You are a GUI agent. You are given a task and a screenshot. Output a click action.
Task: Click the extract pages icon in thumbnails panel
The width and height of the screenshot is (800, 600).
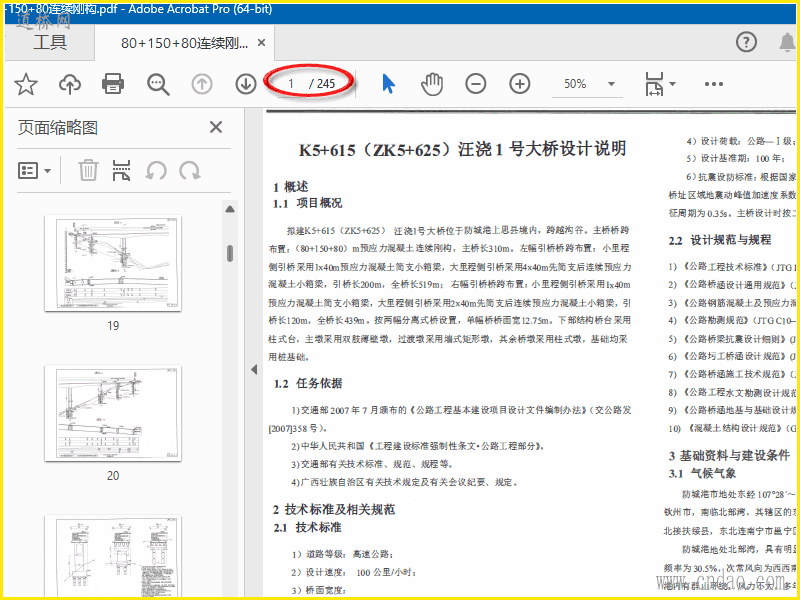coord(121,170)
